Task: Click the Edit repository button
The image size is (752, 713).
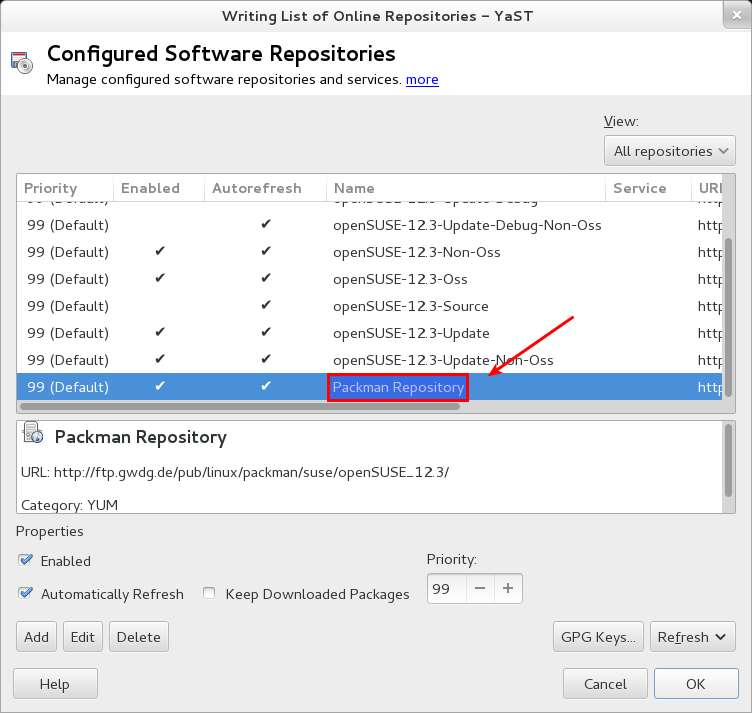Action: tap(82, 637)
